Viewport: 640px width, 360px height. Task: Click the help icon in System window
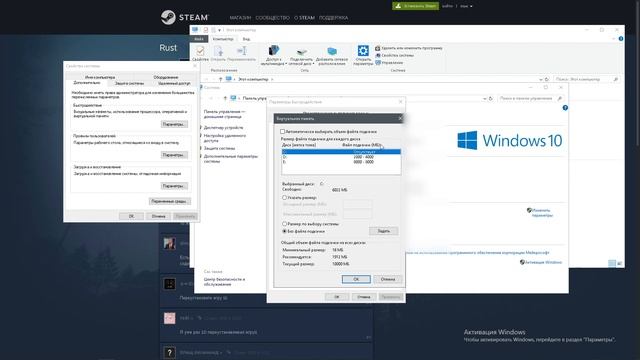565,108
